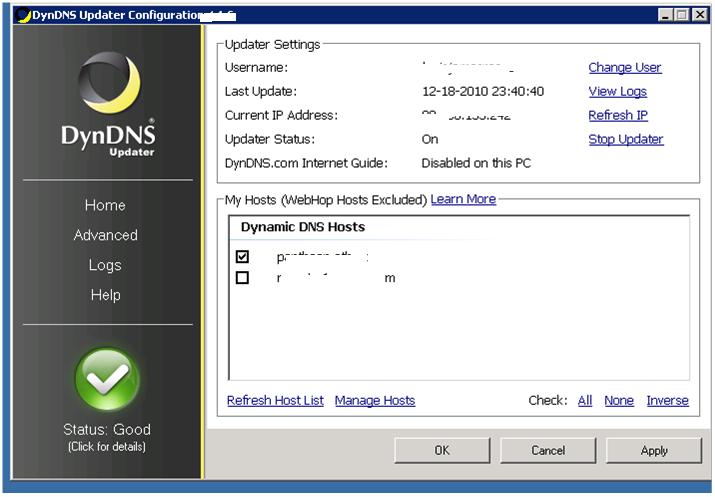Click the Apply button
This screenshot has height=497, width=715.
(x=653, y=450)
